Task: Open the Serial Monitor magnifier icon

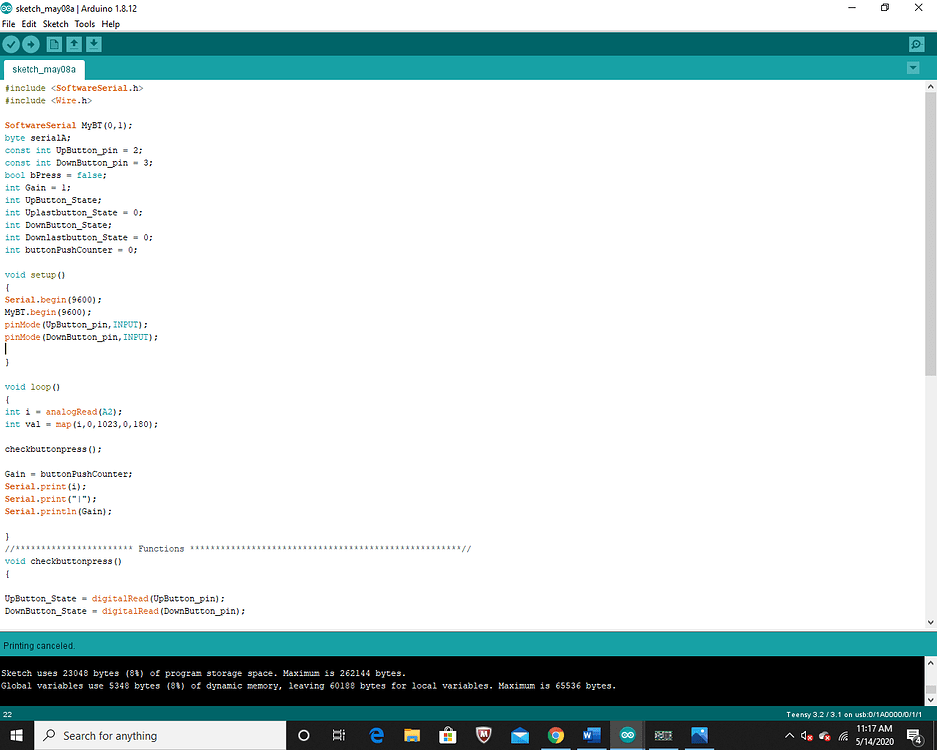Action: [916, 44]
